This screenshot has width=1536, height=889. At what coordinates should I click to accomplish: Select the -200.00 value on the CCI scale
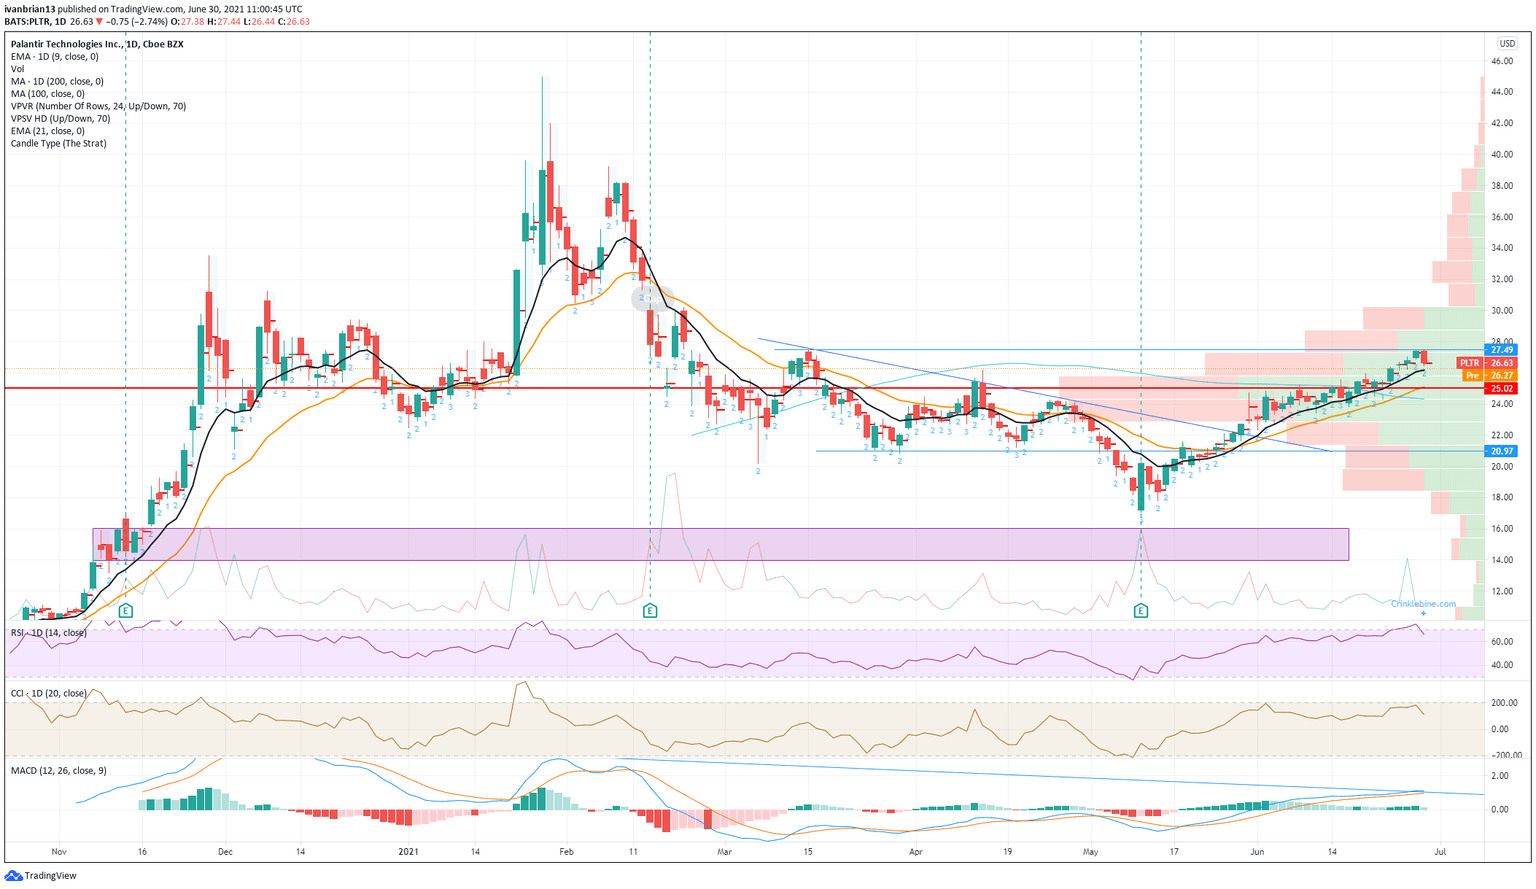1505,755
